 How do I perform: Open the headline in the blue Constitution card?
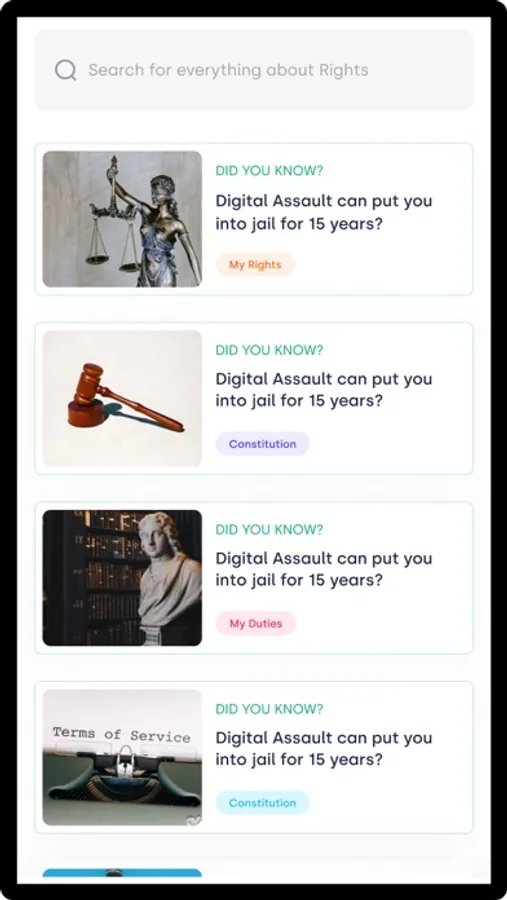(x=324, y=749)
